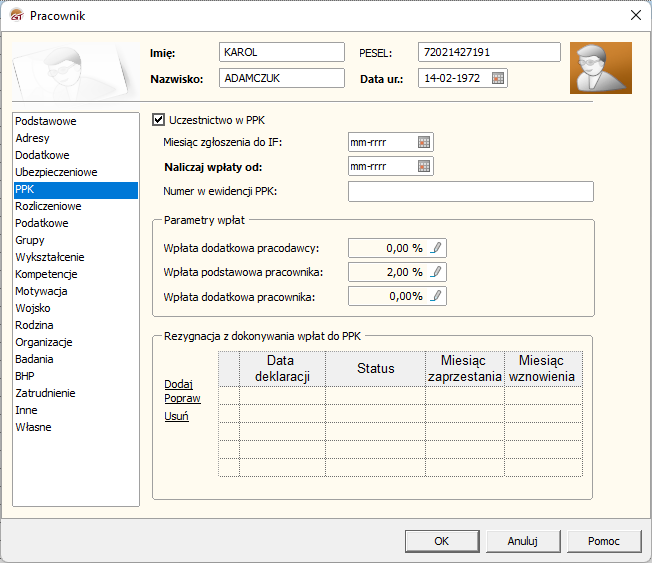This screenshot has width=652, height=563.
Task: Close the Pracownik dialog window
Action: pyautogui.click(x=636, y=15)
